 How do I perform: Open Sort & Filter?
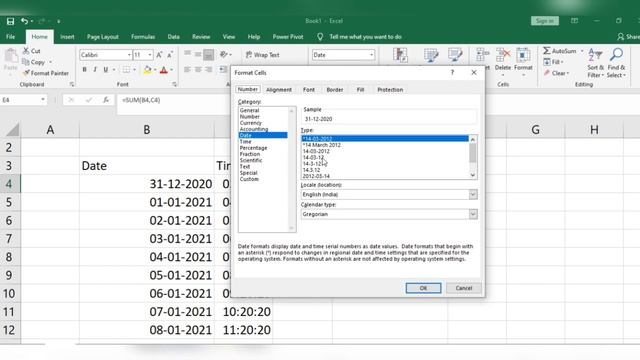[596, 62]
